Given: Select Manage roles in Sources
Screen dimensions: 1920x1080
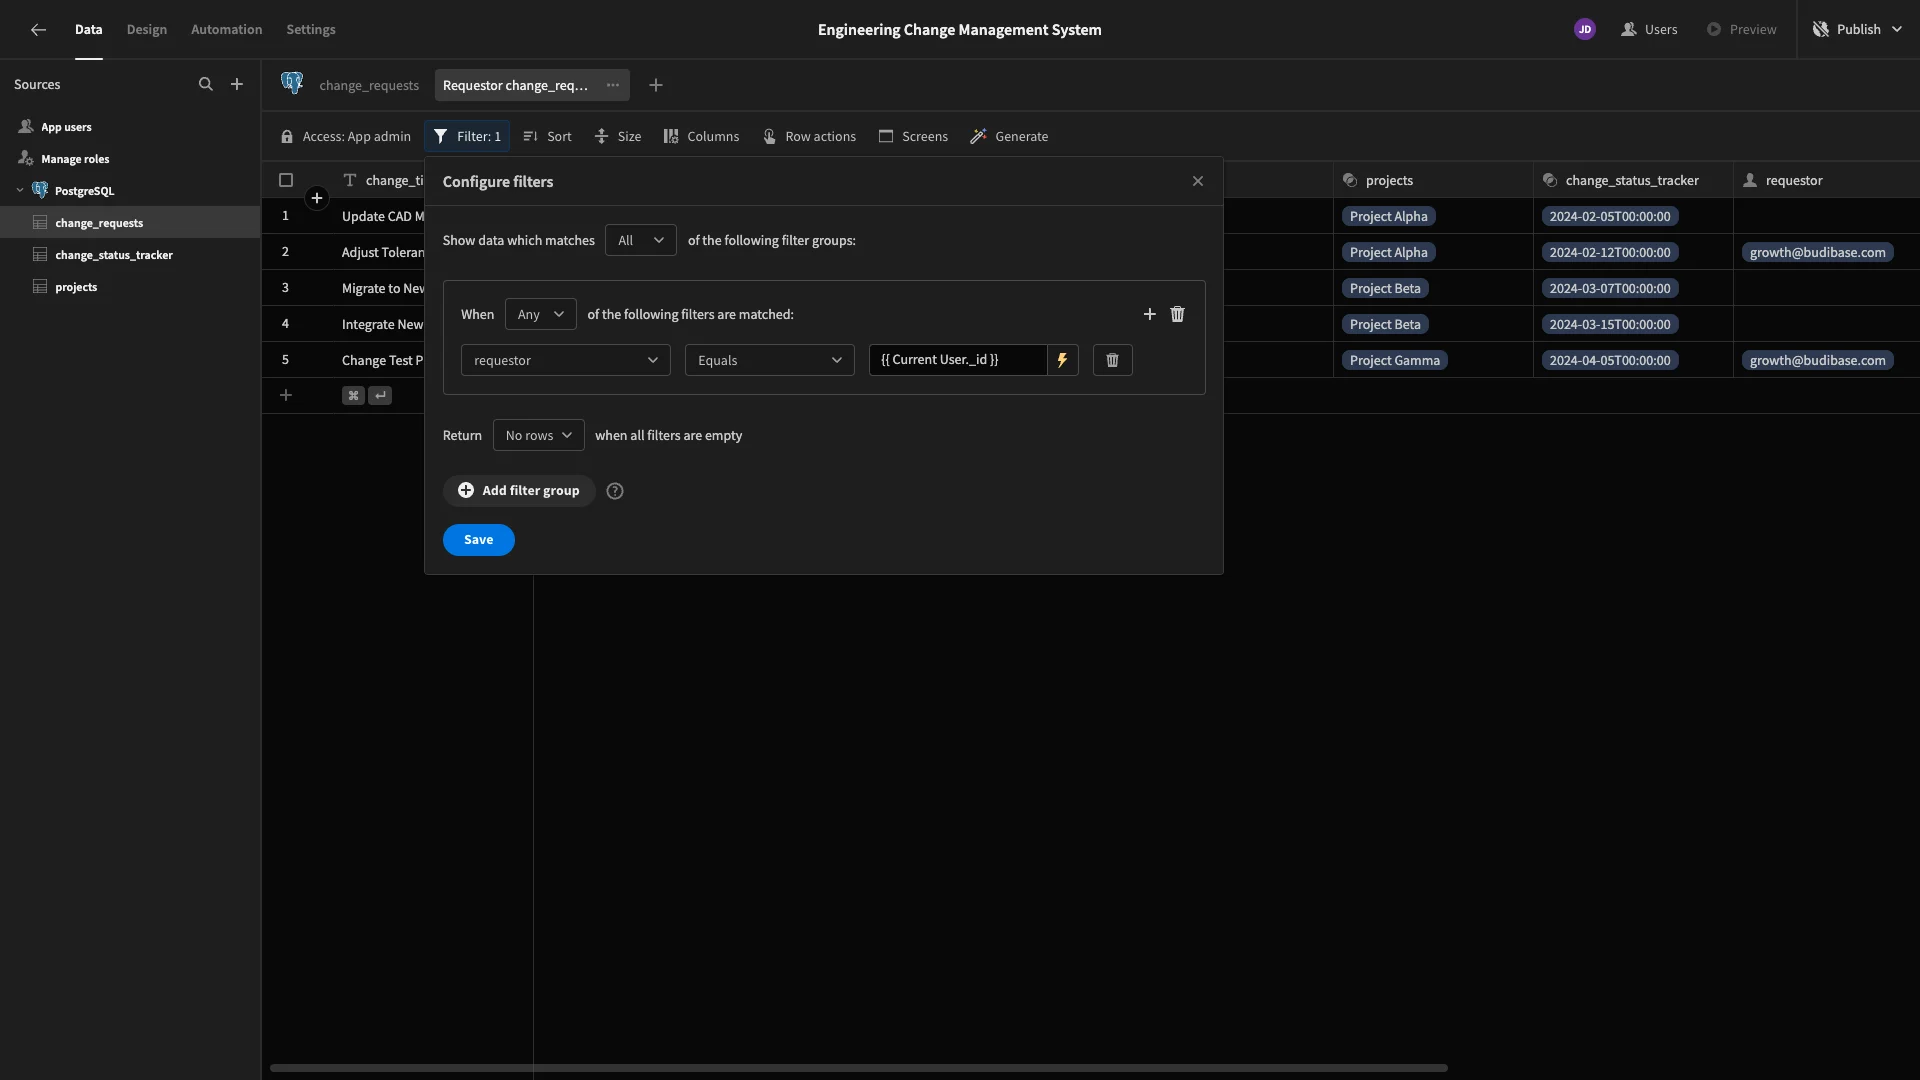Looking at the screenshot, I should point(75,159).
